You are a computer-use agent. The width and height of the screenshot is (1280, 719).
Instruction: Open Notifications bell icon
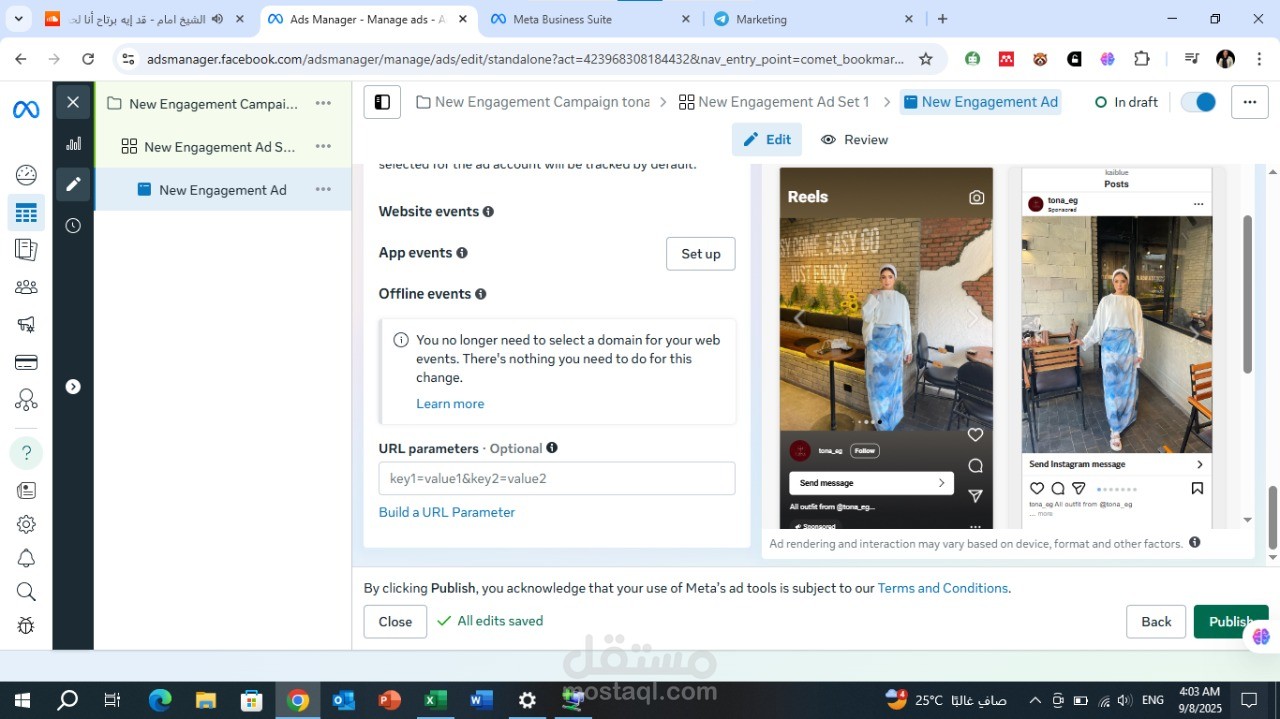pos(26,558)
